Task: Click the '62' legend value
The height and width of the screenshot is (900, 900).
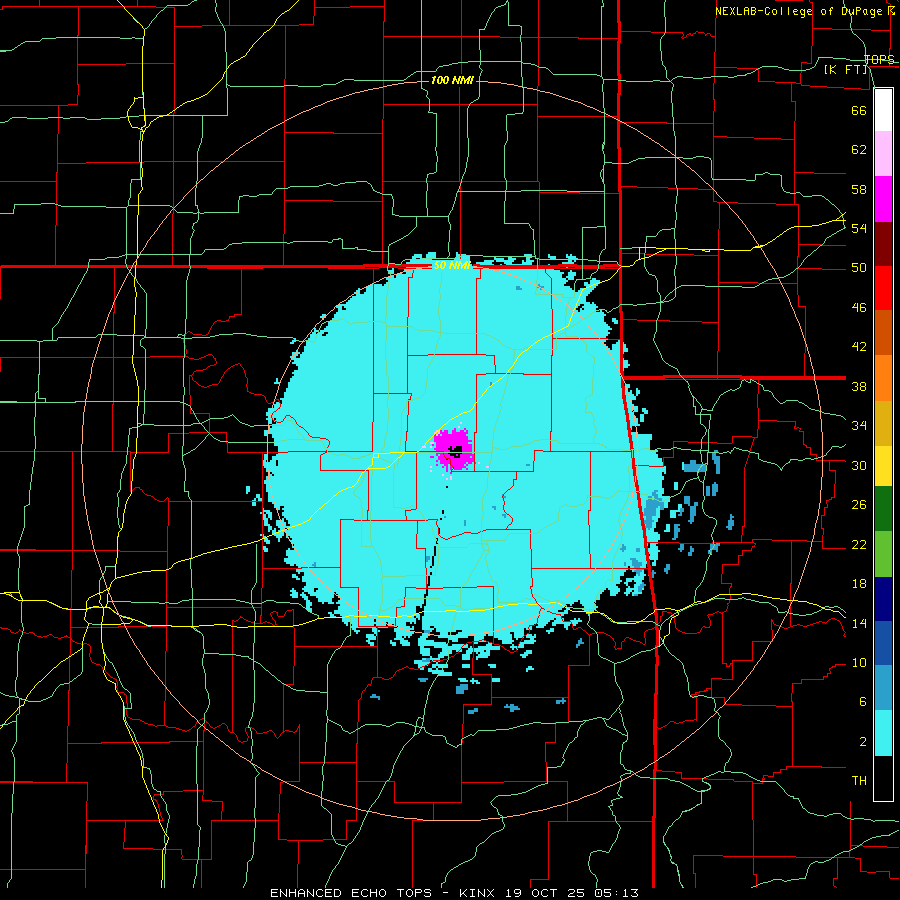Action: [x=859, y=150]
